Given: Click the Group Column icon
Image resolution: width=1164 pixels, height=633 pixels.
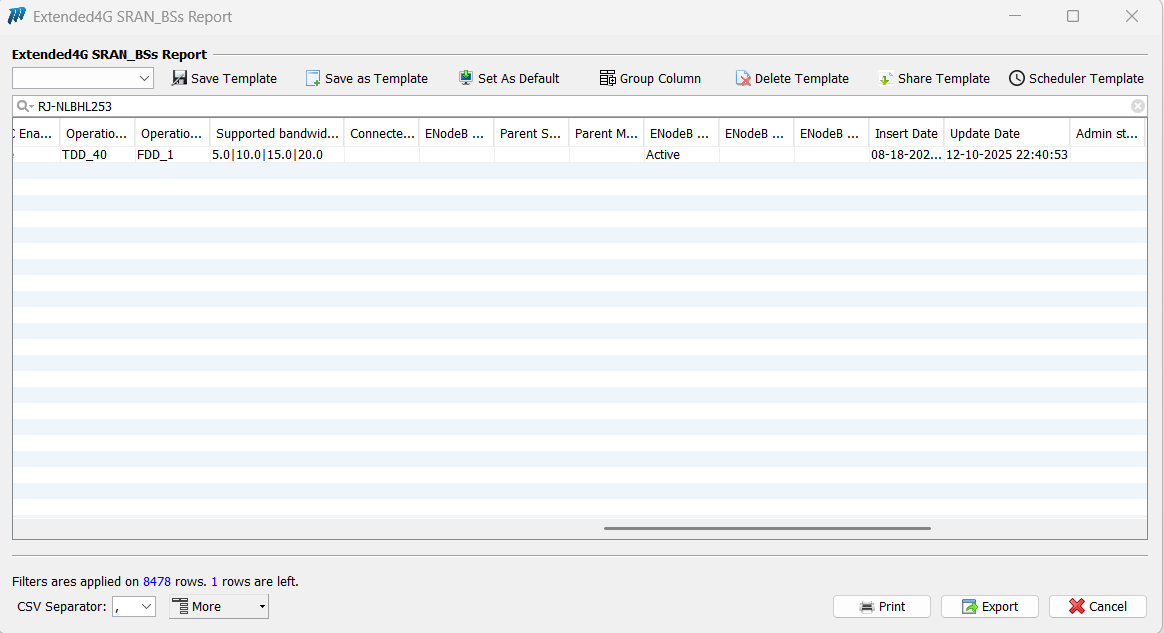Looking at the screenshot, I should [x=607, y=78].
